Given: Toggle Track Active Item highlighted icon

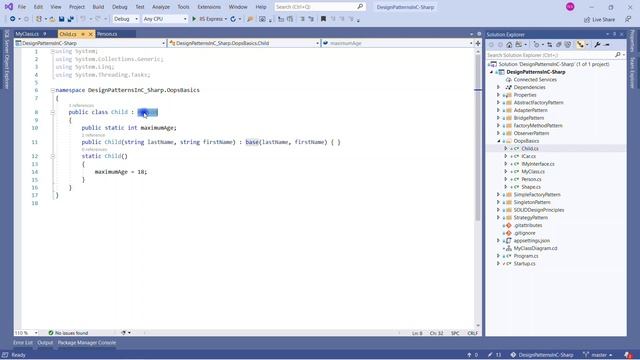Looking at the screenshot, I should click(x=580, y=45).
